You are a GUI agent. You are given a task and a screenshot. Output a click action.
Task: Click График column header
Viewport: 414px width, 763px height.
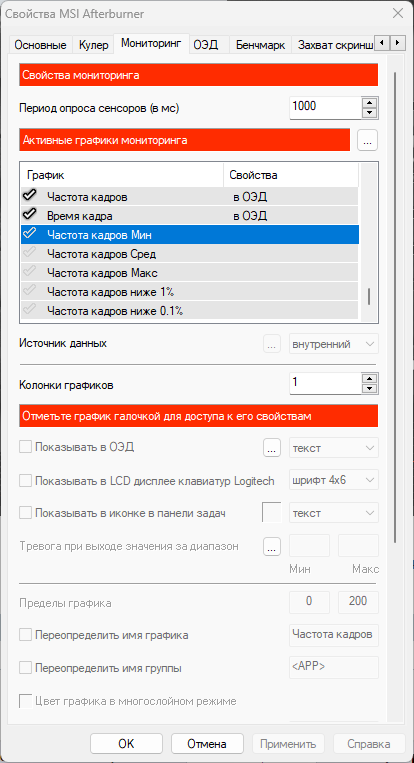tap(122, 175)
